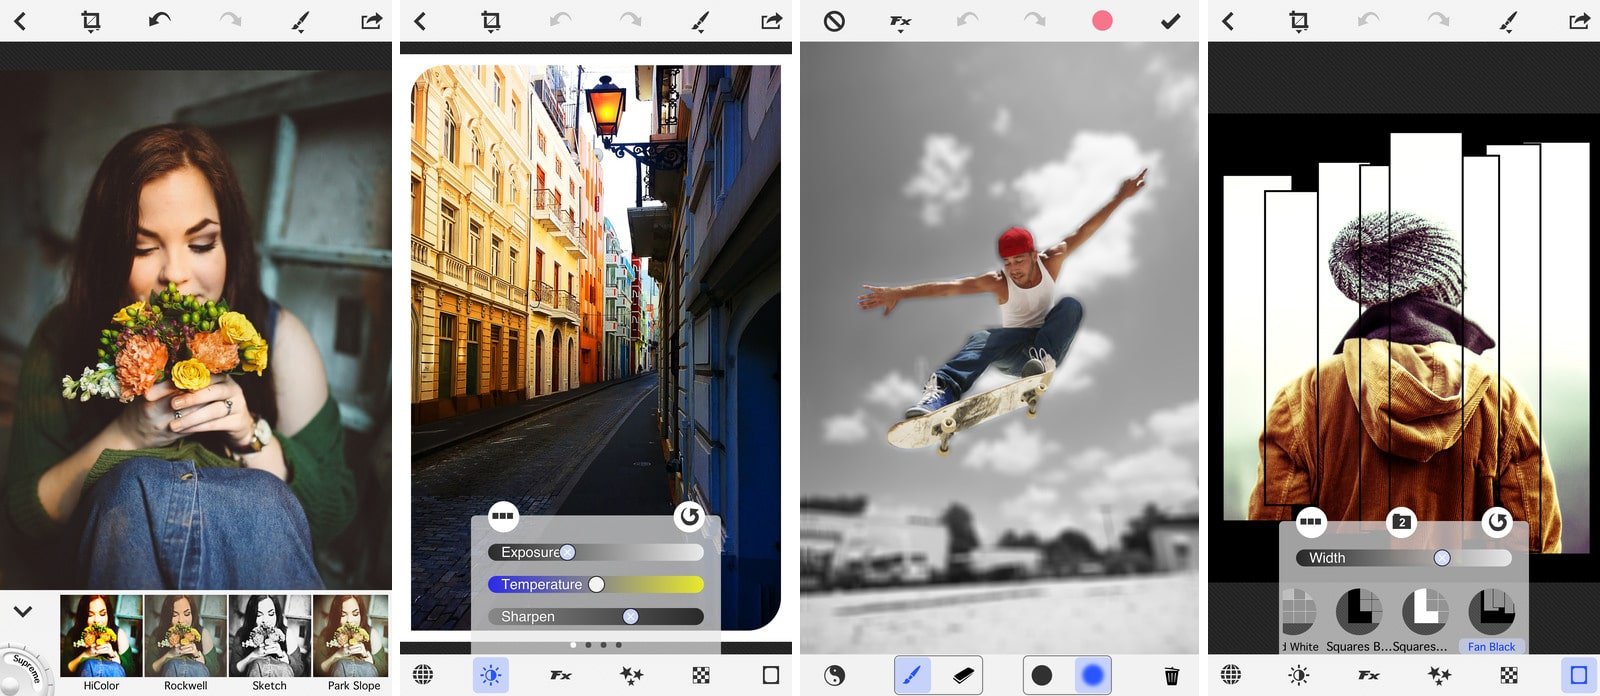Screen dimensions: 1600x696
Task: Select the Squares B... frame thumbnail
Action: [1358, 620]
